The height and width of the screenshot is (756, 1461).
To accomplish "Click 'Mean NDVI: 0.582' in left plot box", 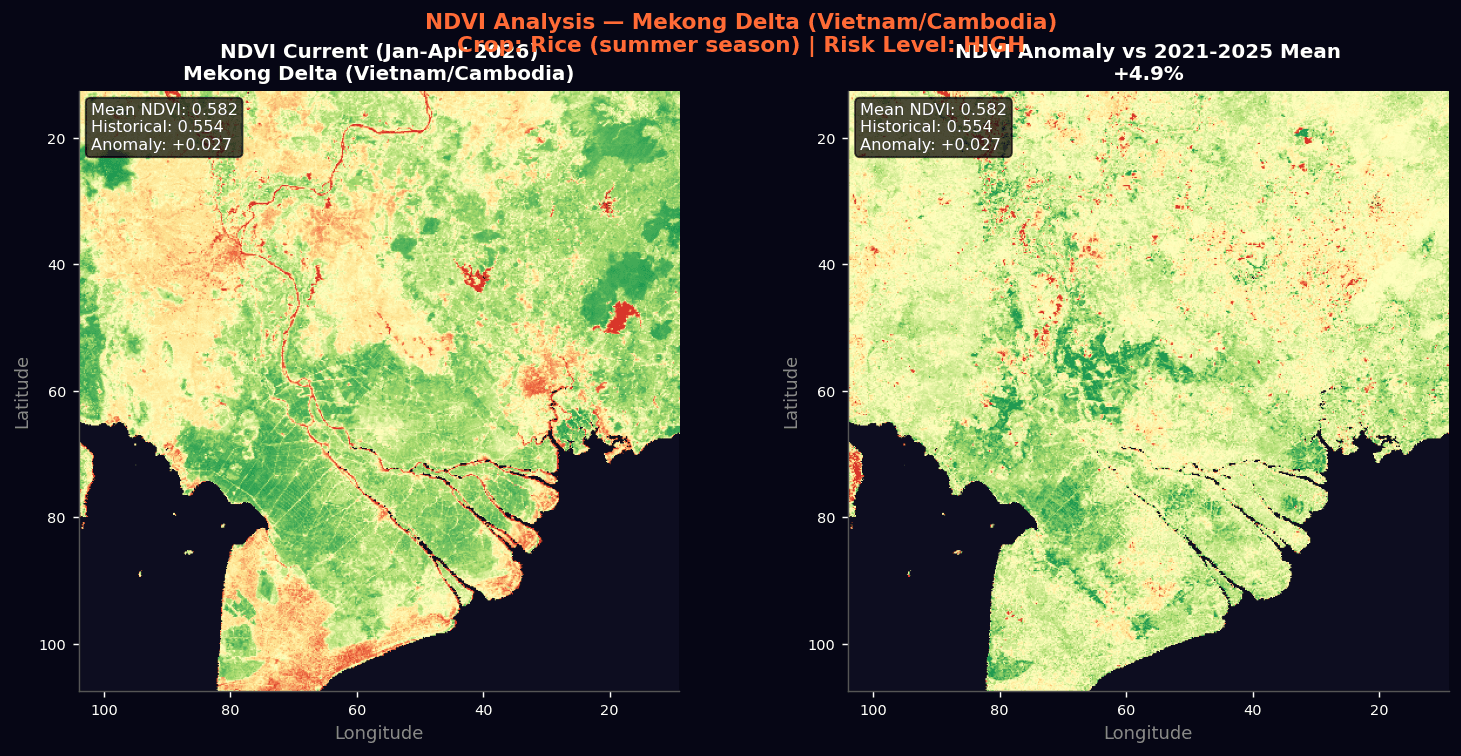I will 164,110.
